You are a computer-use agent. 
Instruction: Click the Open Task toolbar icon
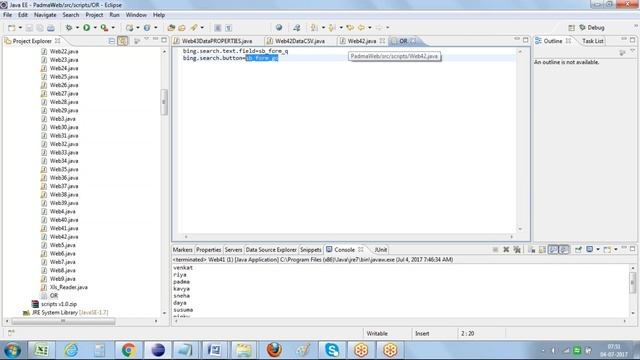tap(182, 28)
